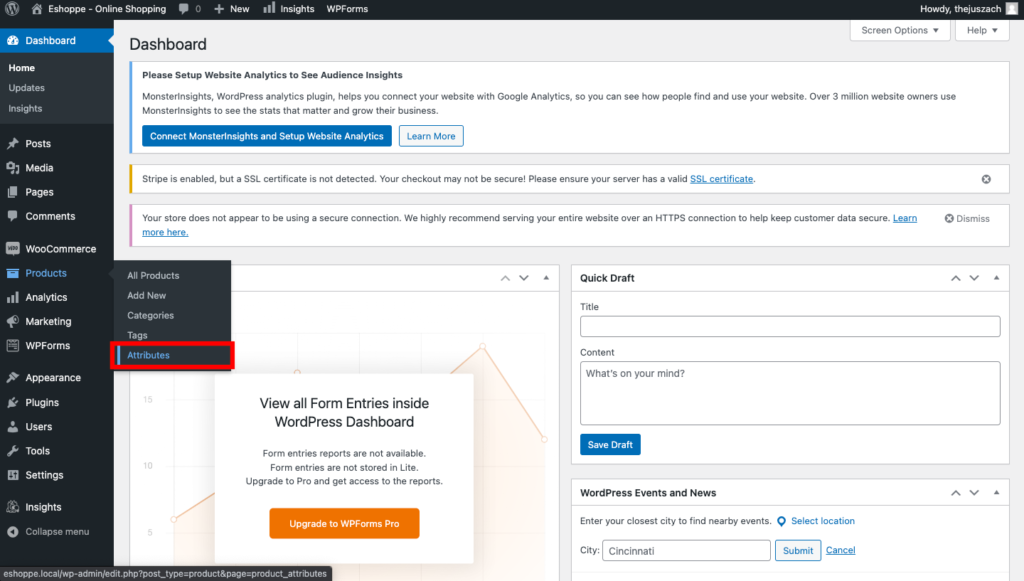Click Upgrade to WPForms Pro
This screenshot has width=1024, height=581.
pos(344,524)
